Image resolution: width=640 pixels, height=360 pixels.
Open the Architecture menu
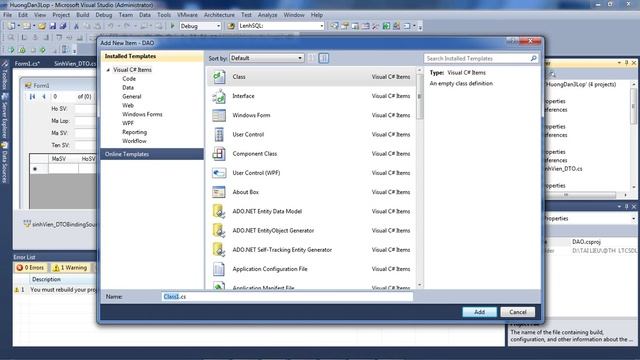click(x=219, y=15)
